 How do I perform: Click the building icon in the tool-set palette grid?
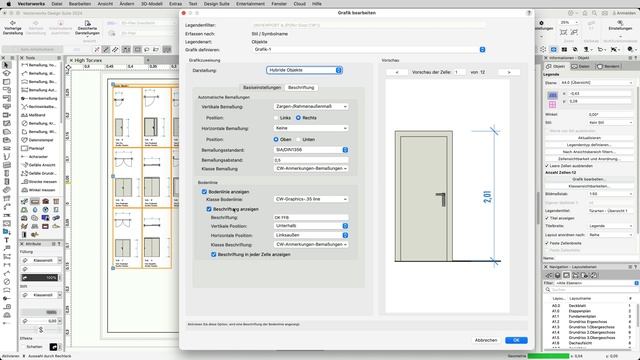pos(45,201)
